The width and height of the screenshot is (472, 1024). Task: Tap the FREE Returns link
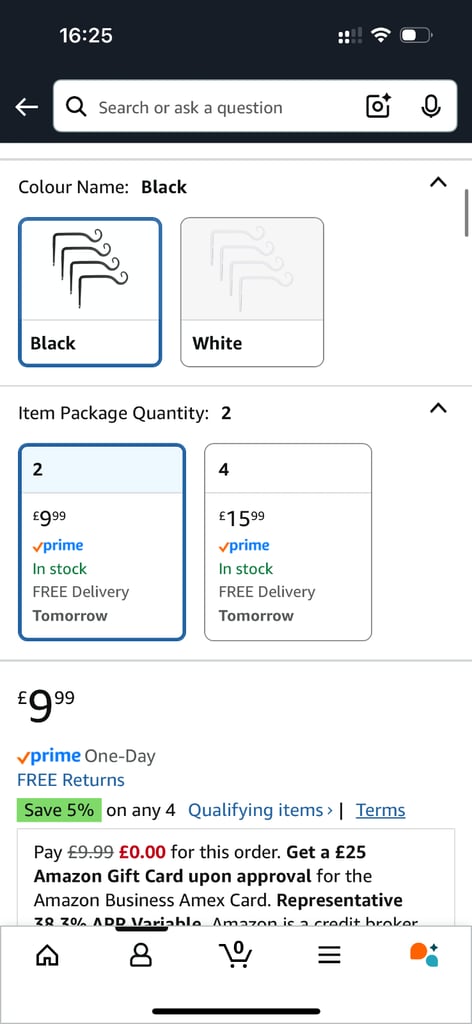[71, 780]
